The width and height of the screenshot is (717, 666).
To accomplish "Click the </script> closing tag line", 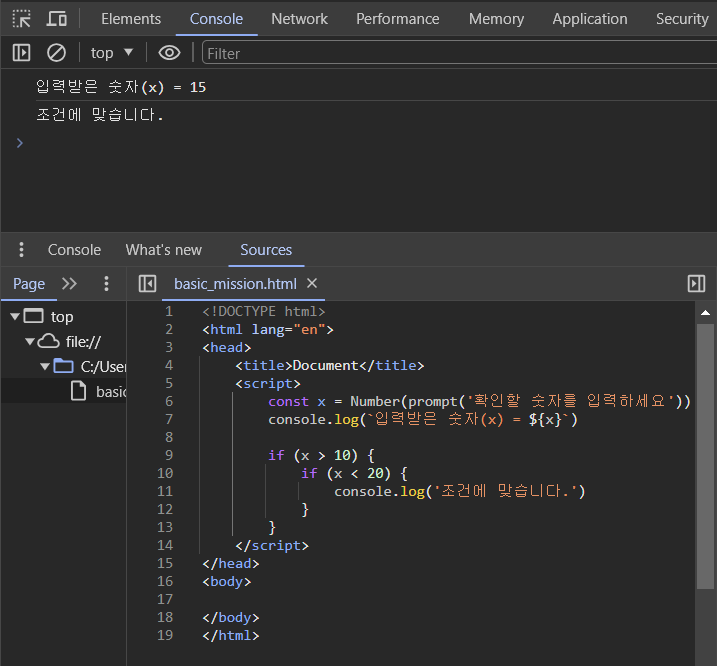I will tap(272, 545).
